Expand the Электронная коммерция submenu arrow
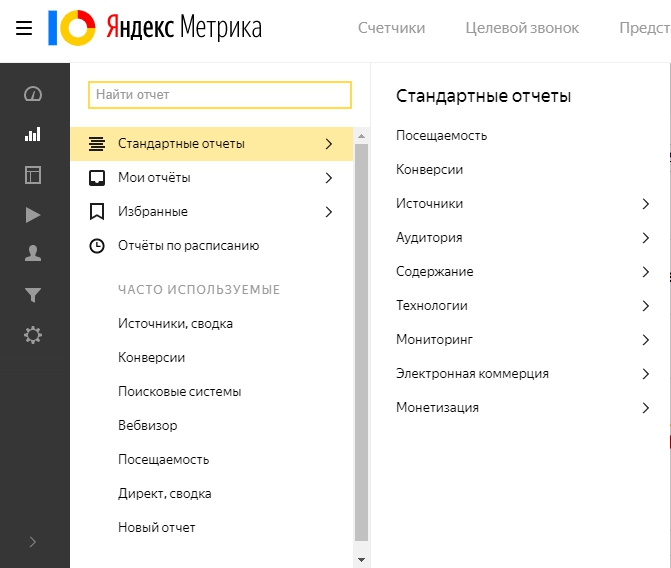The width and height of the screenshot is (671, 568). (x=646, y=374)
